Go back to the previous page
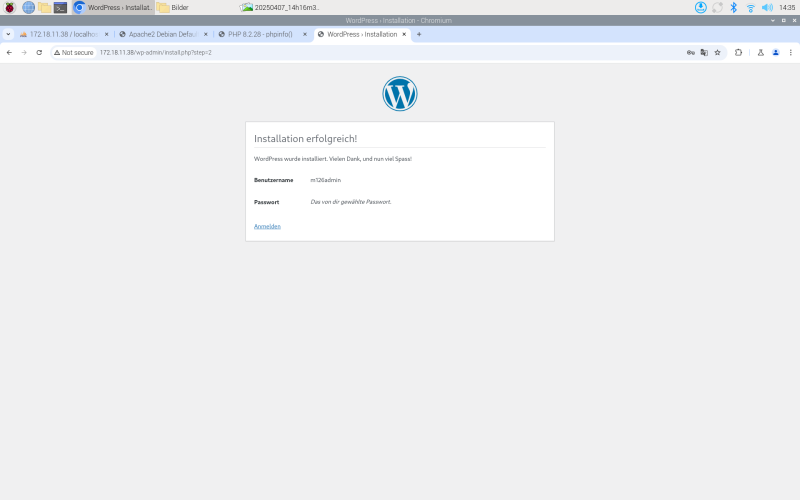 (9, 53)
